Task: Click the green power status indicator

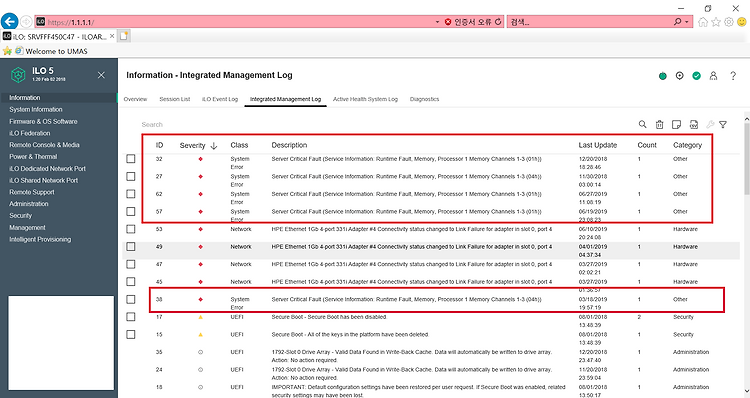Action: tap(662, 76)
